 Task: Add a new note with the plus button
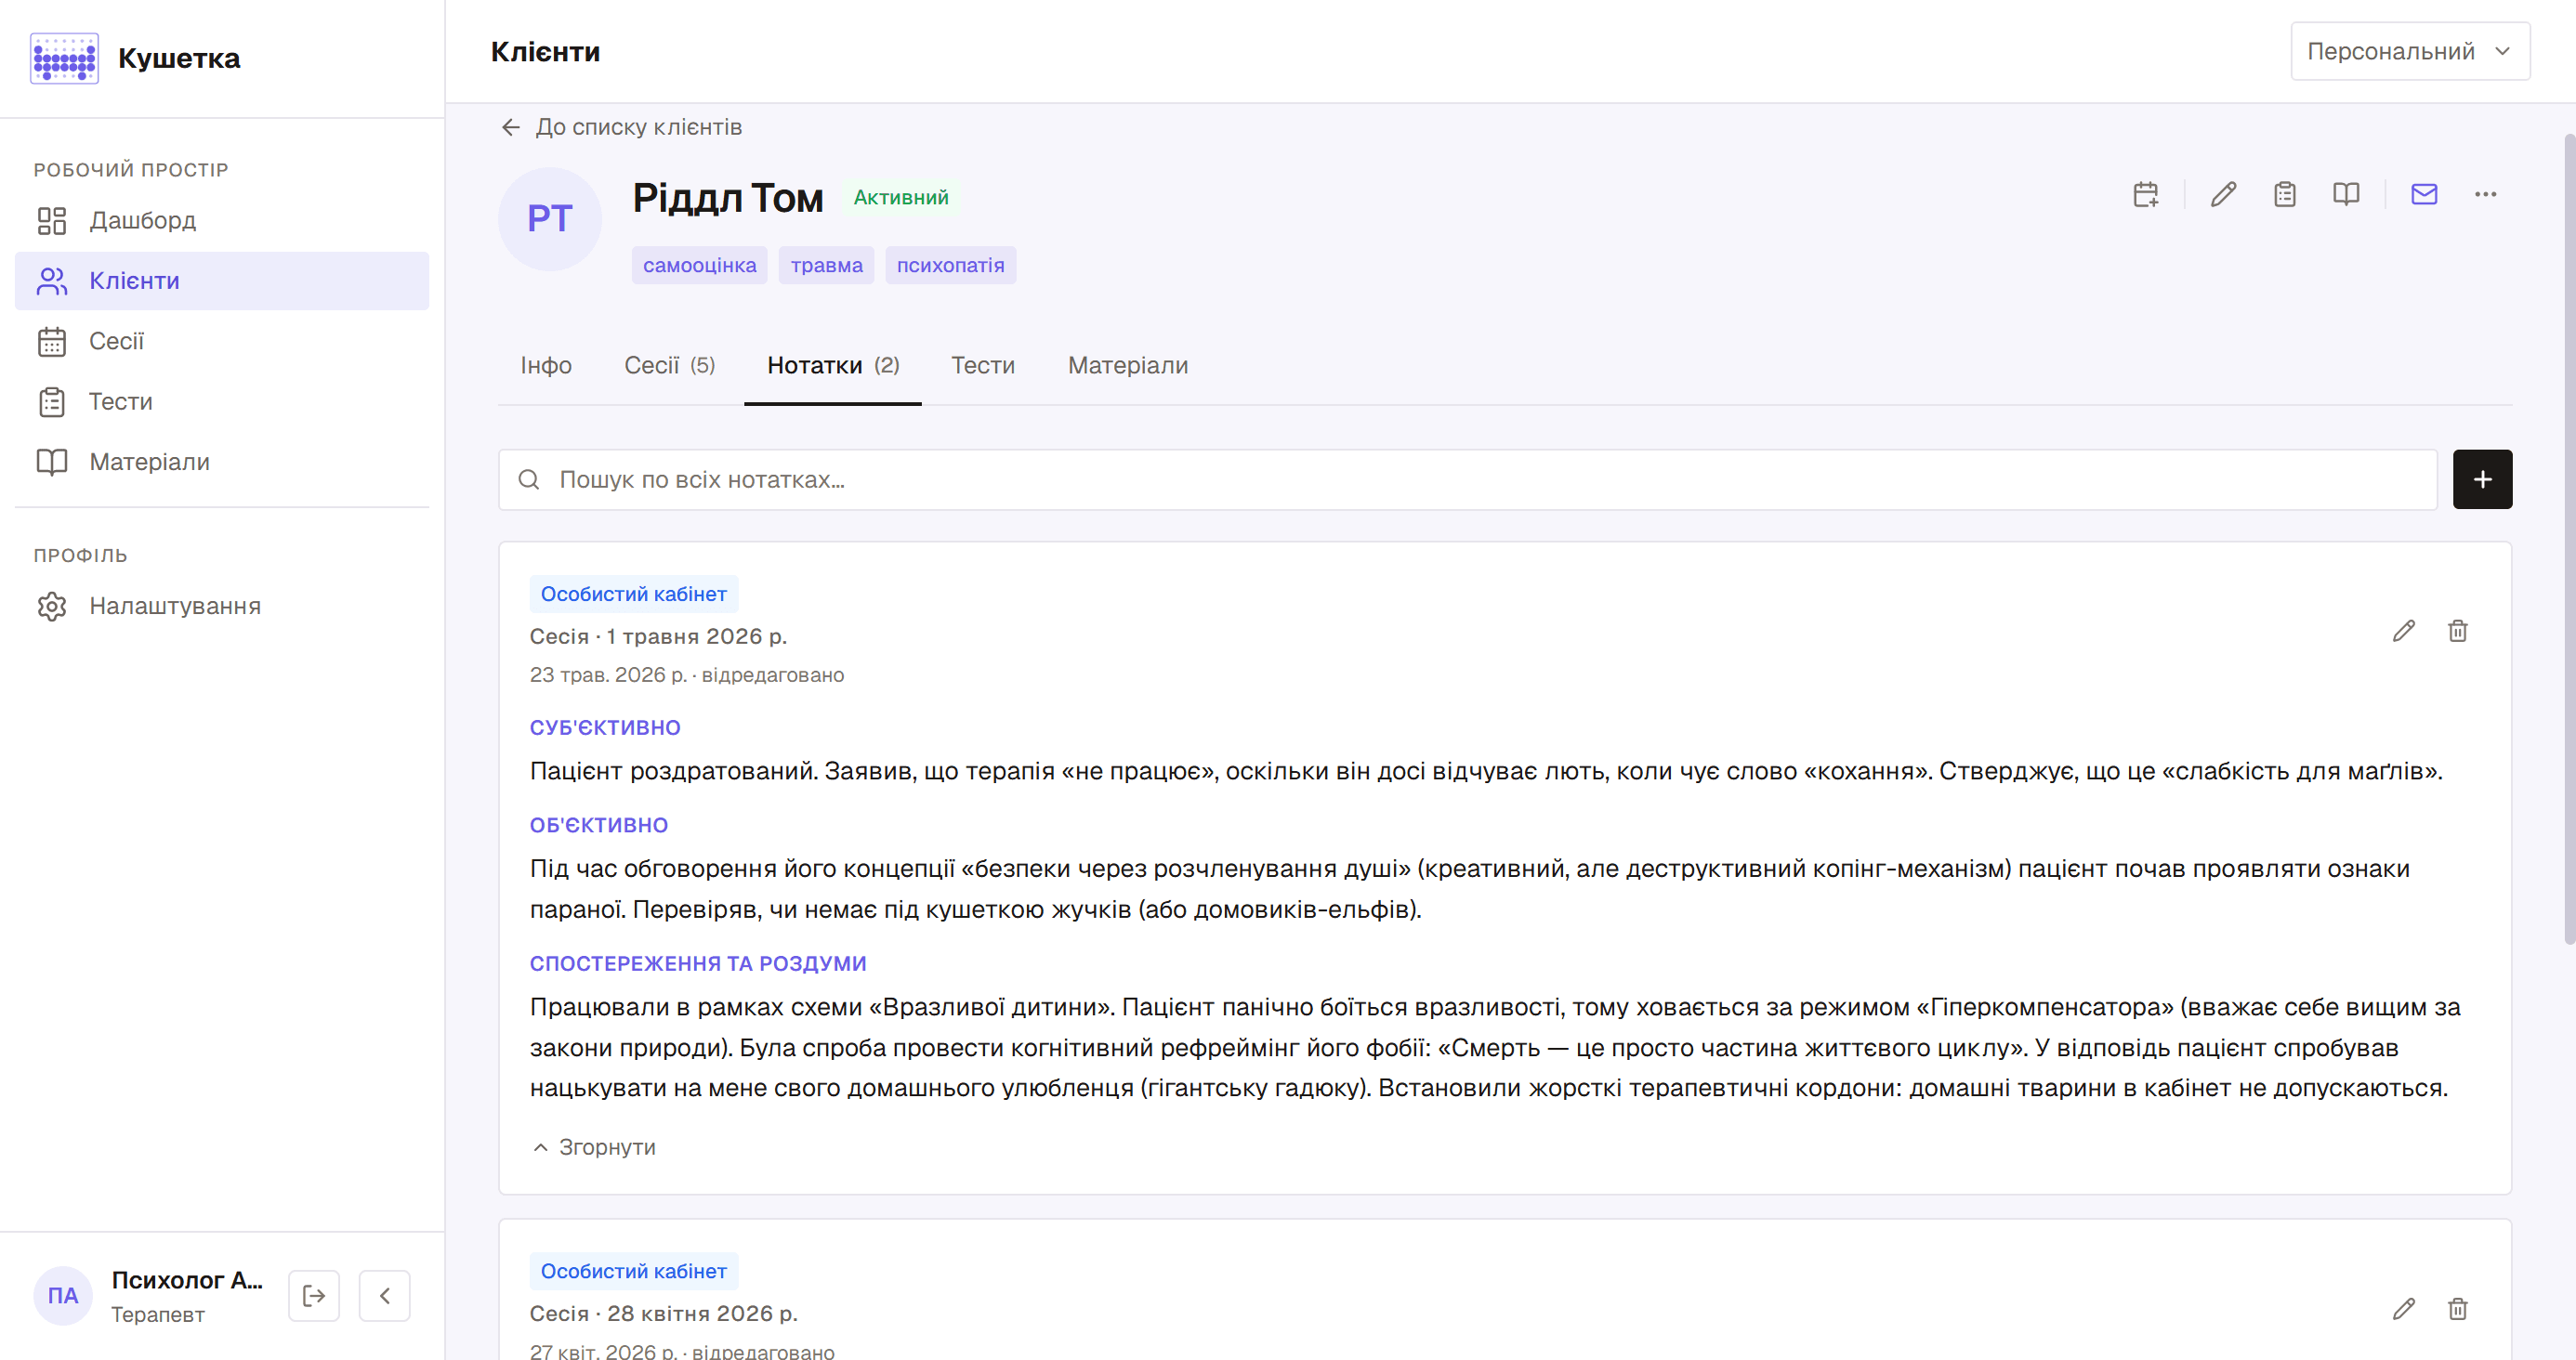coord(2483,480)
